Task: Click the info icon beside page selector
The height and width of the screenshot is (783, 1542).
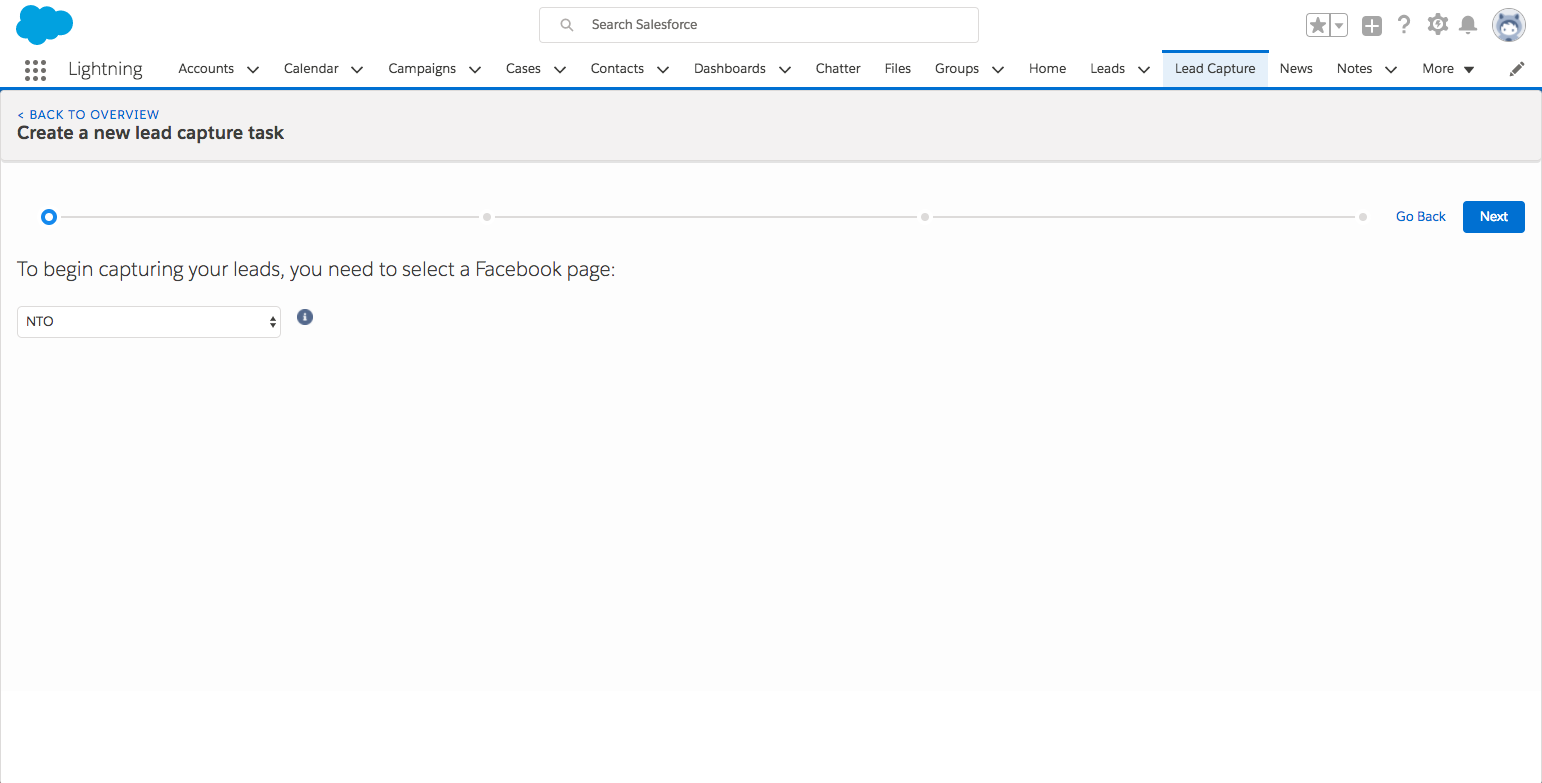Action: coord(305,317)
